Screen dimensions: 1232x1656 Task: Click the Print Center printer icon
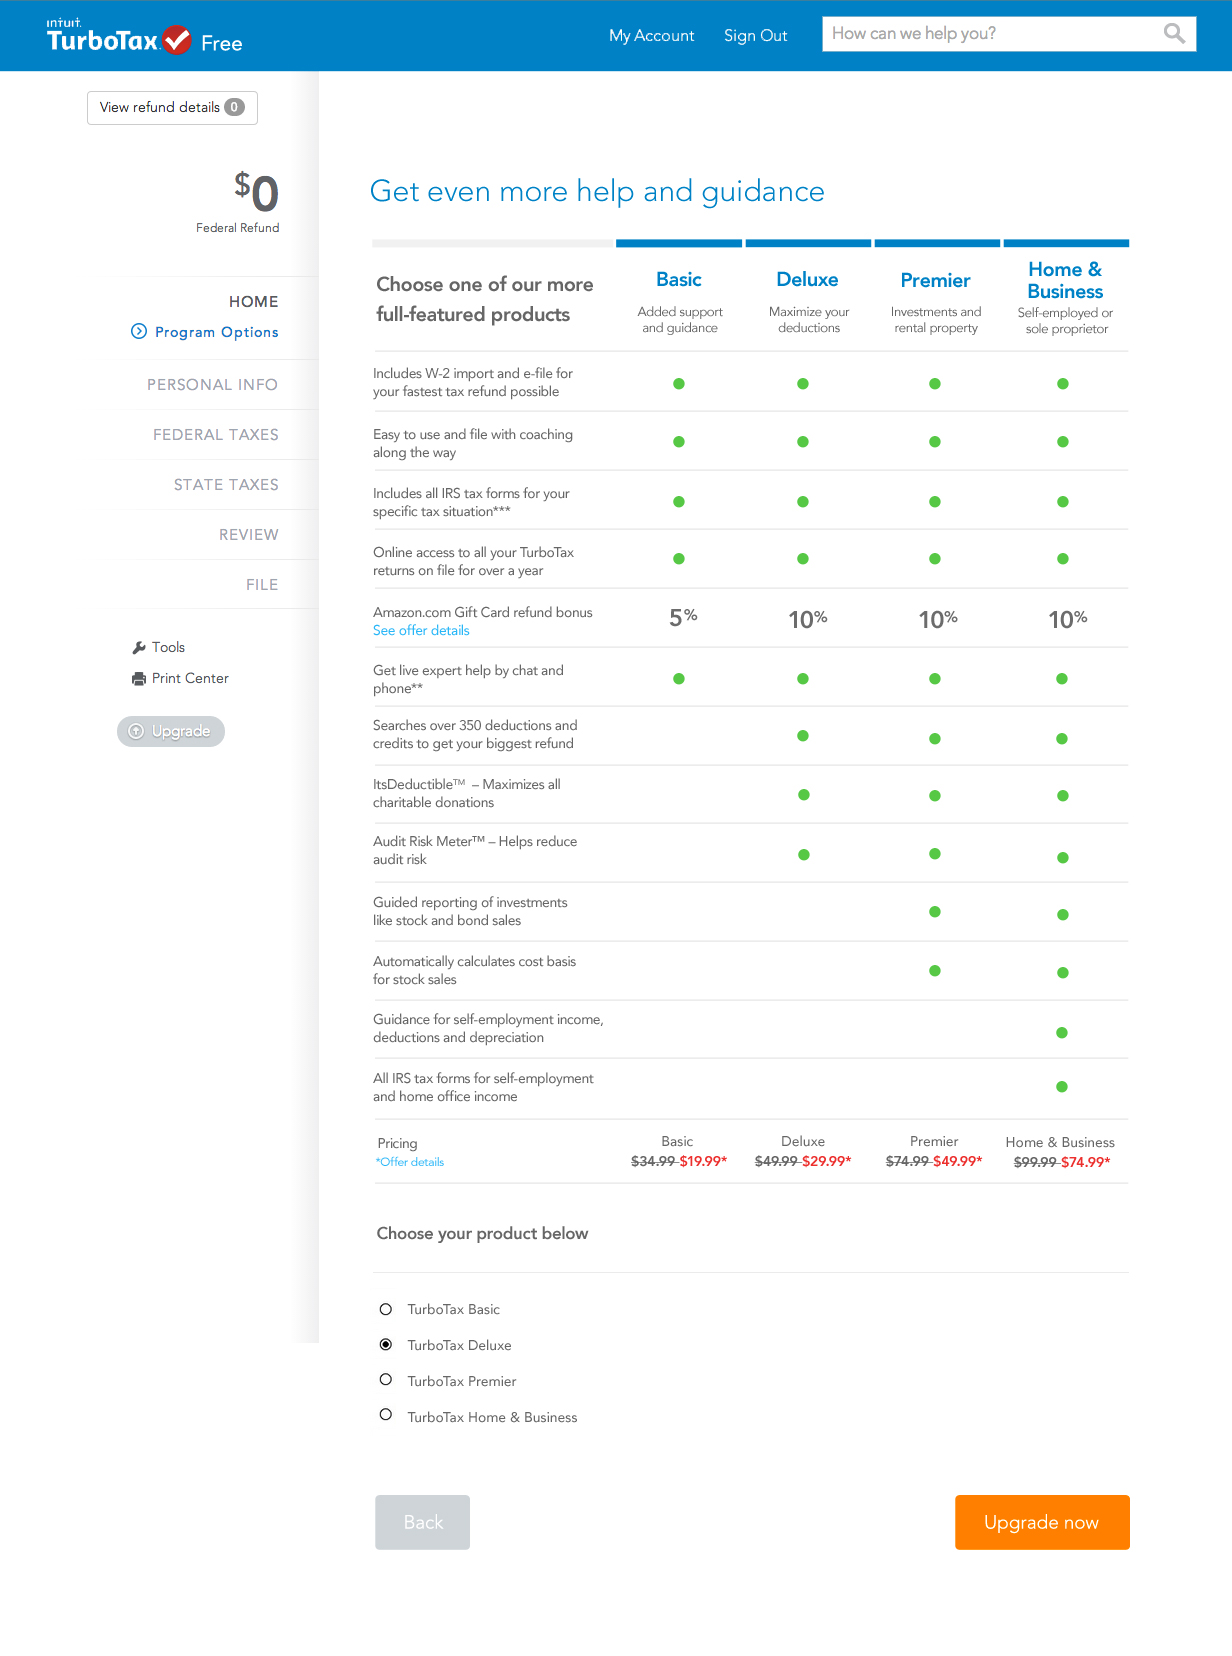pos(139,679)
